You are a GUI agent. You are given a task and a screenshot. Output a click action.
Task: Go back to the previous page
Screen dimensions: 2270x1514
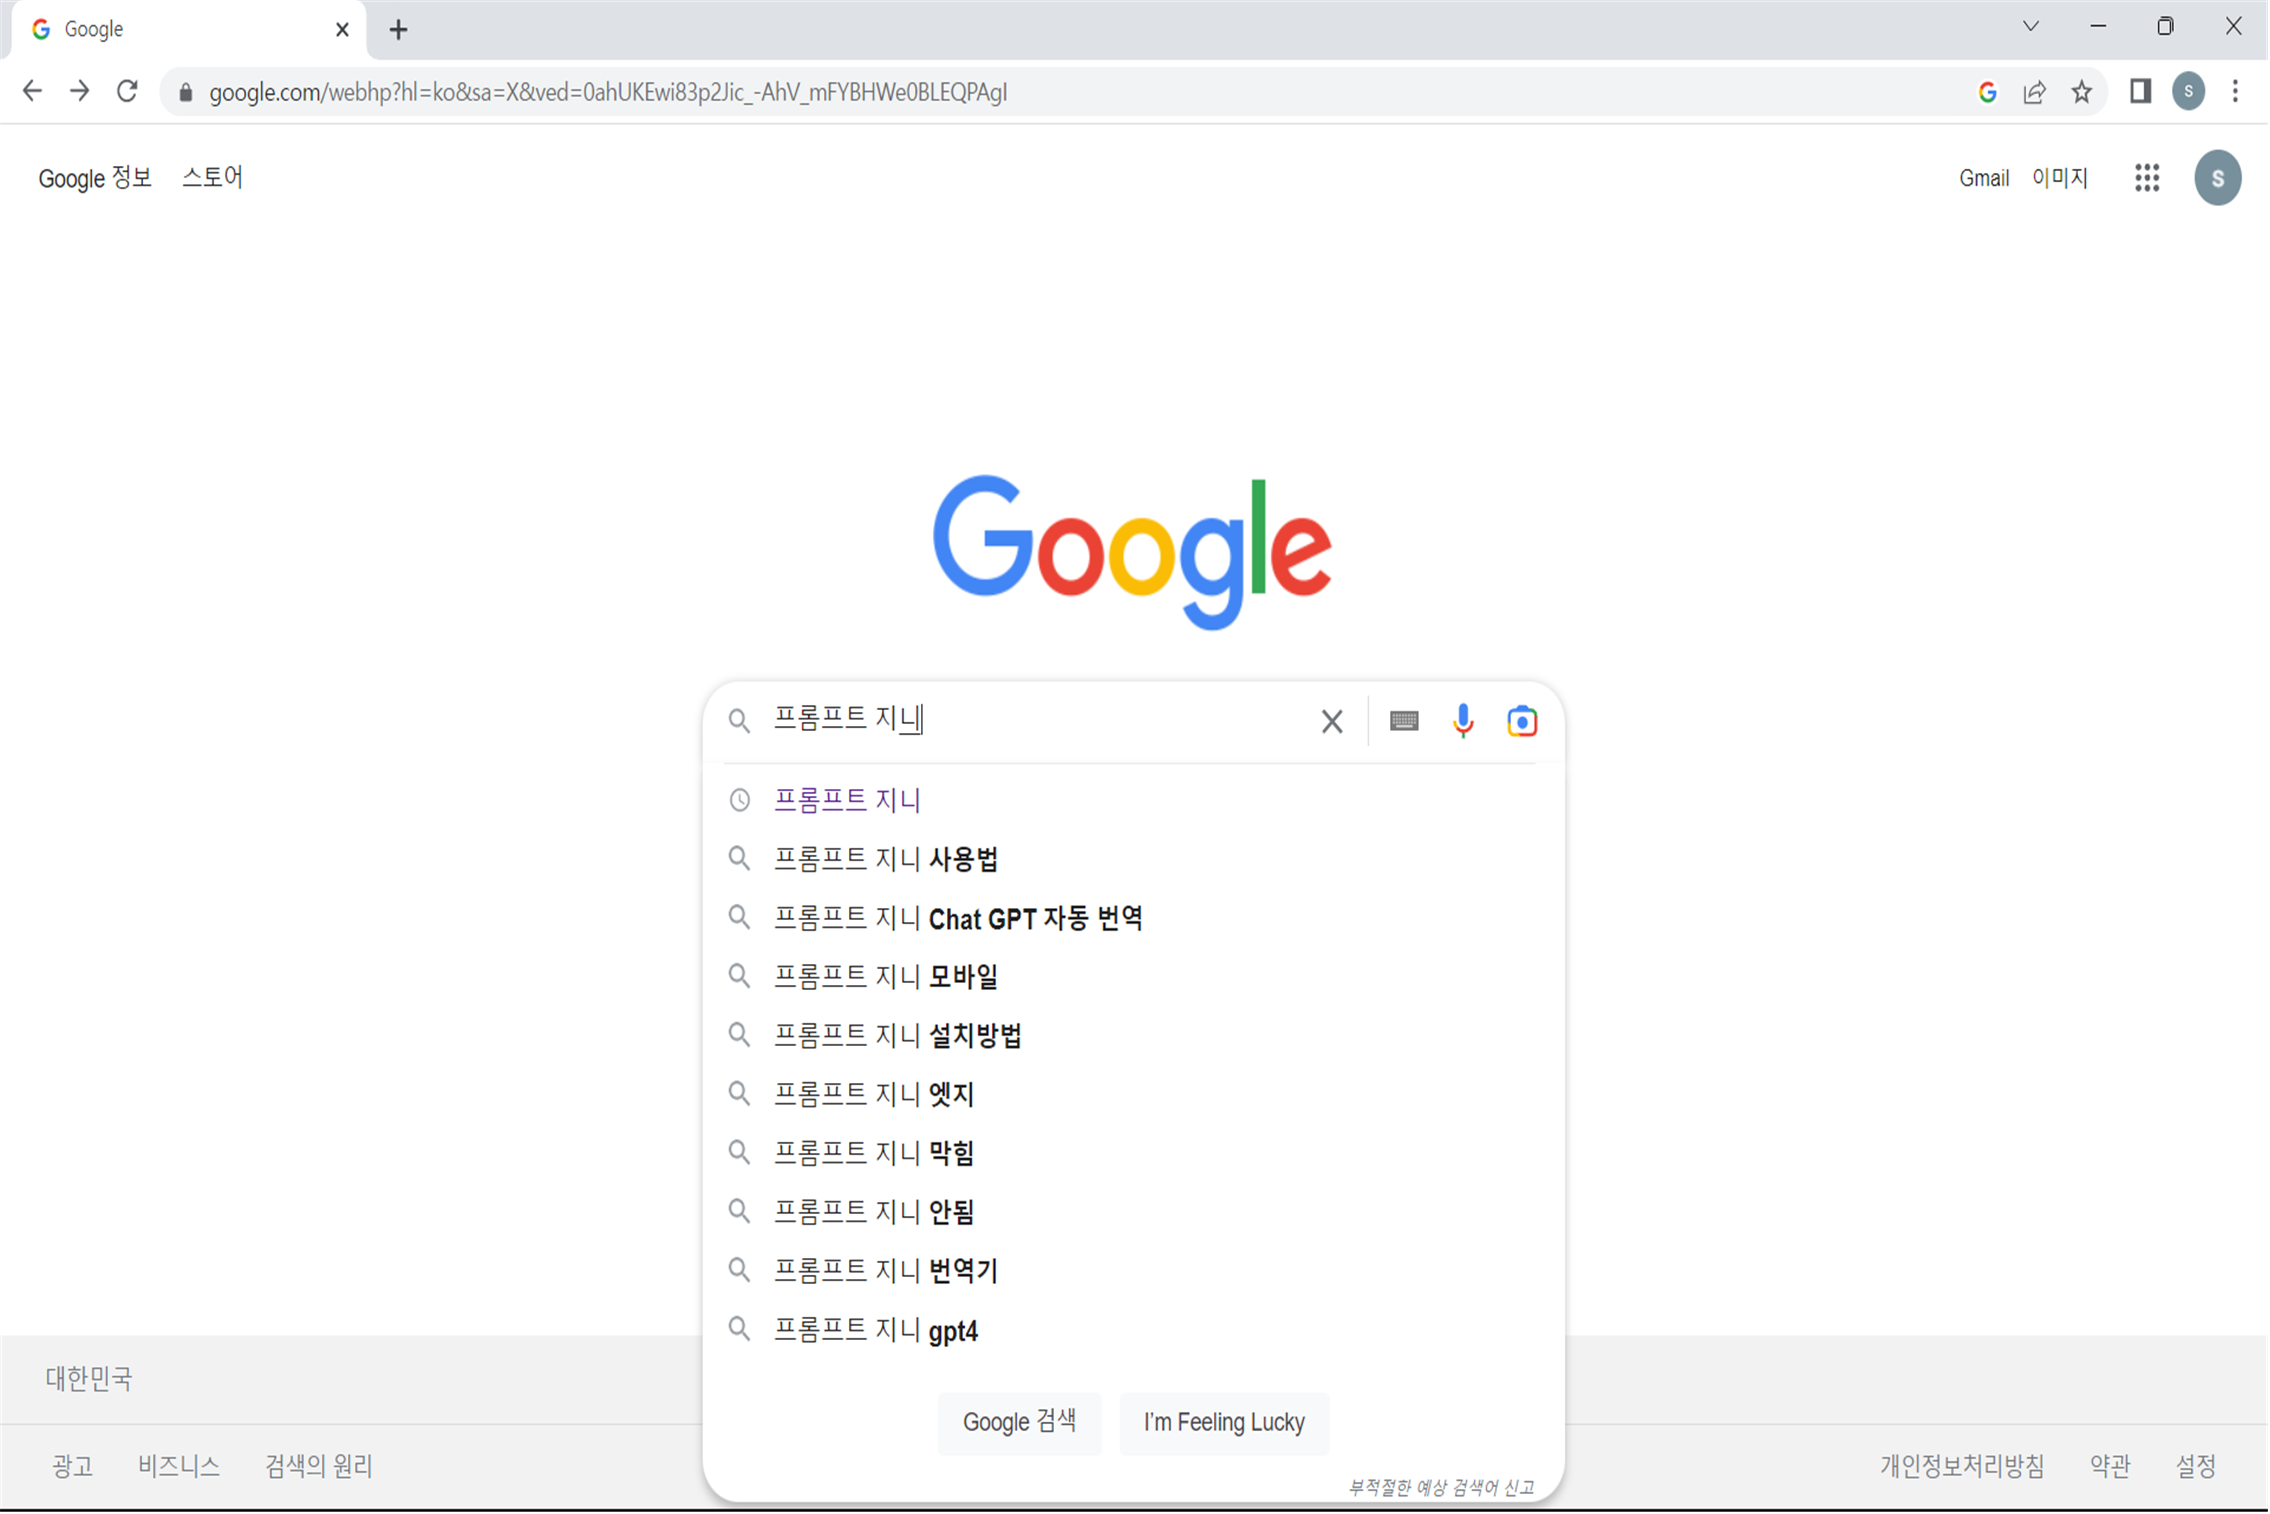(x=32, y=91)
